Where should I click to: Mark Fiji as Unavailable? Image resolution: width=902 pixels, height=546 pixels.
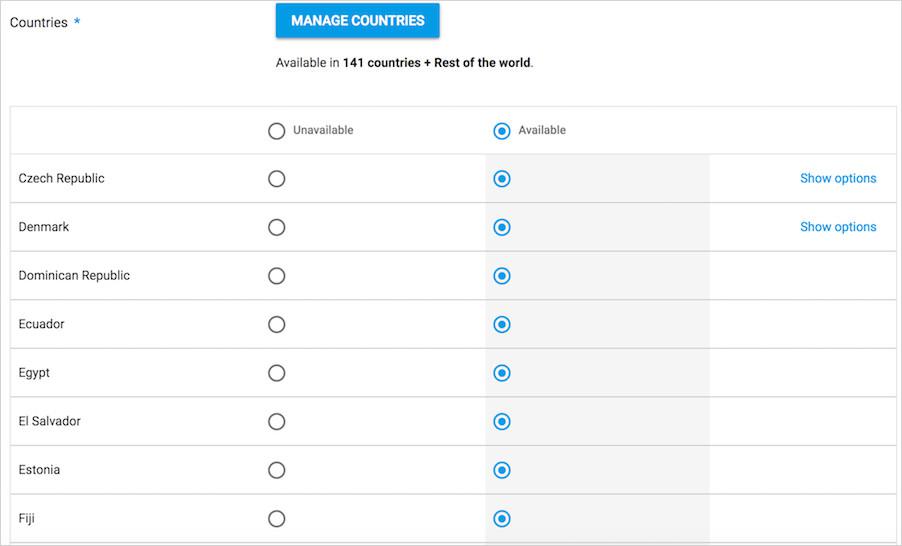coord(277,519)
